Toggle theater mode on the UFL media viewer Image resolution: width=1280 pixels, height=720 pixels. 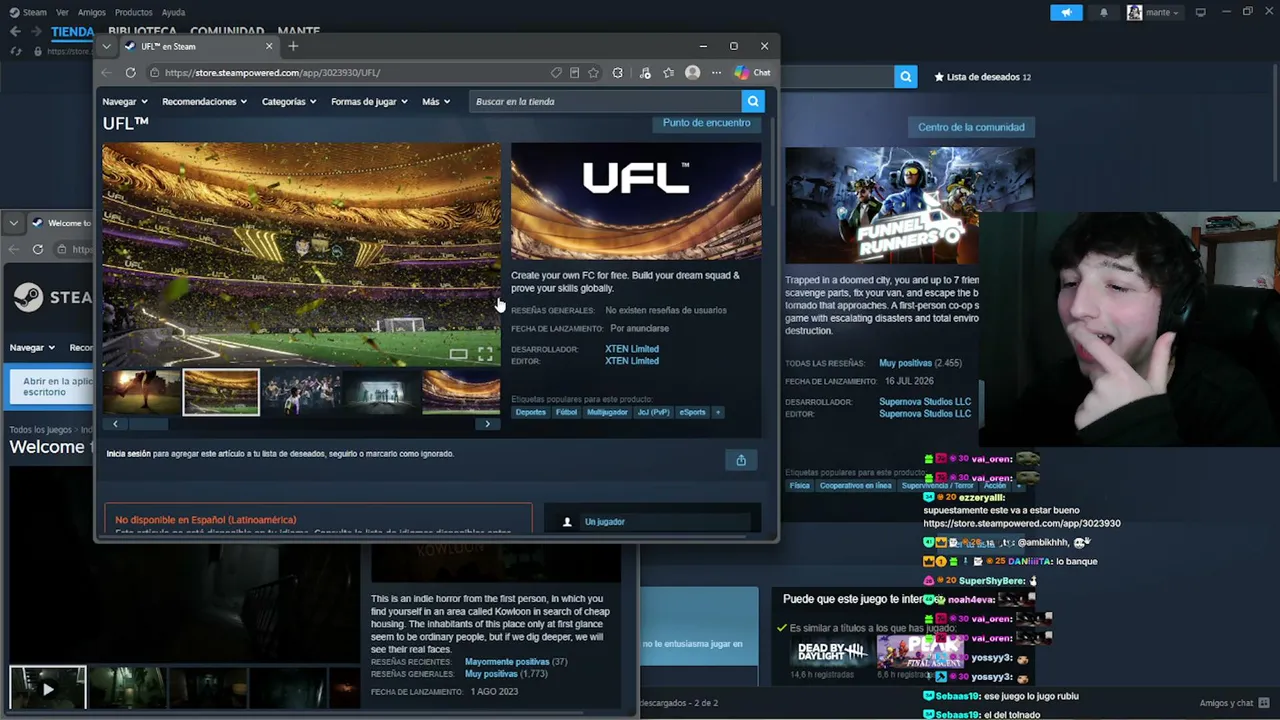tap(458, 354)
